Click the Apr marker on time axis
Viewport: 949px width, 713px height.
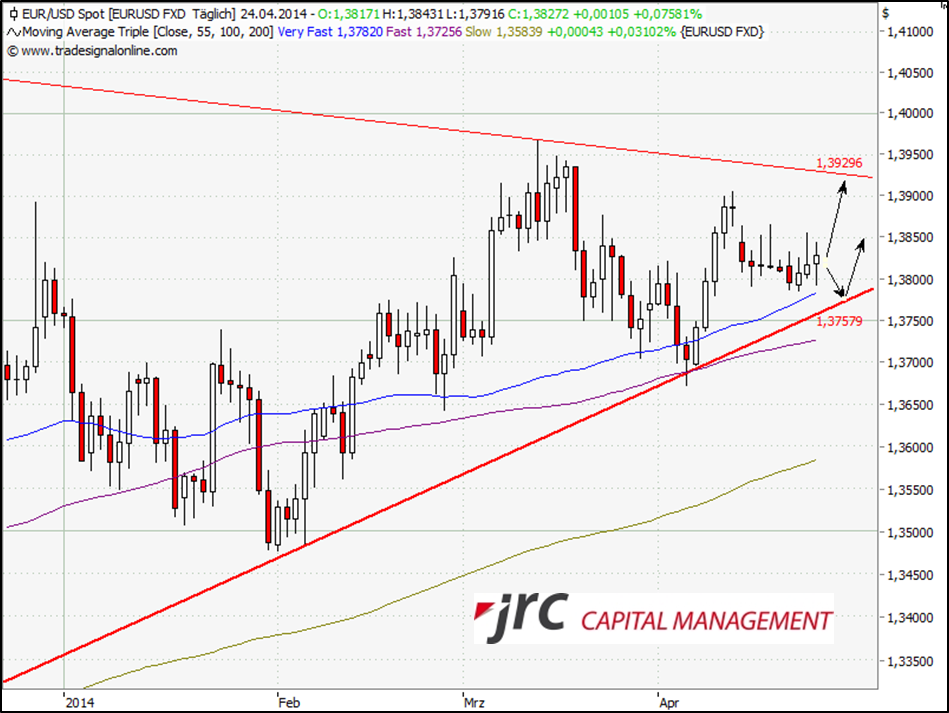coord(669,702)
